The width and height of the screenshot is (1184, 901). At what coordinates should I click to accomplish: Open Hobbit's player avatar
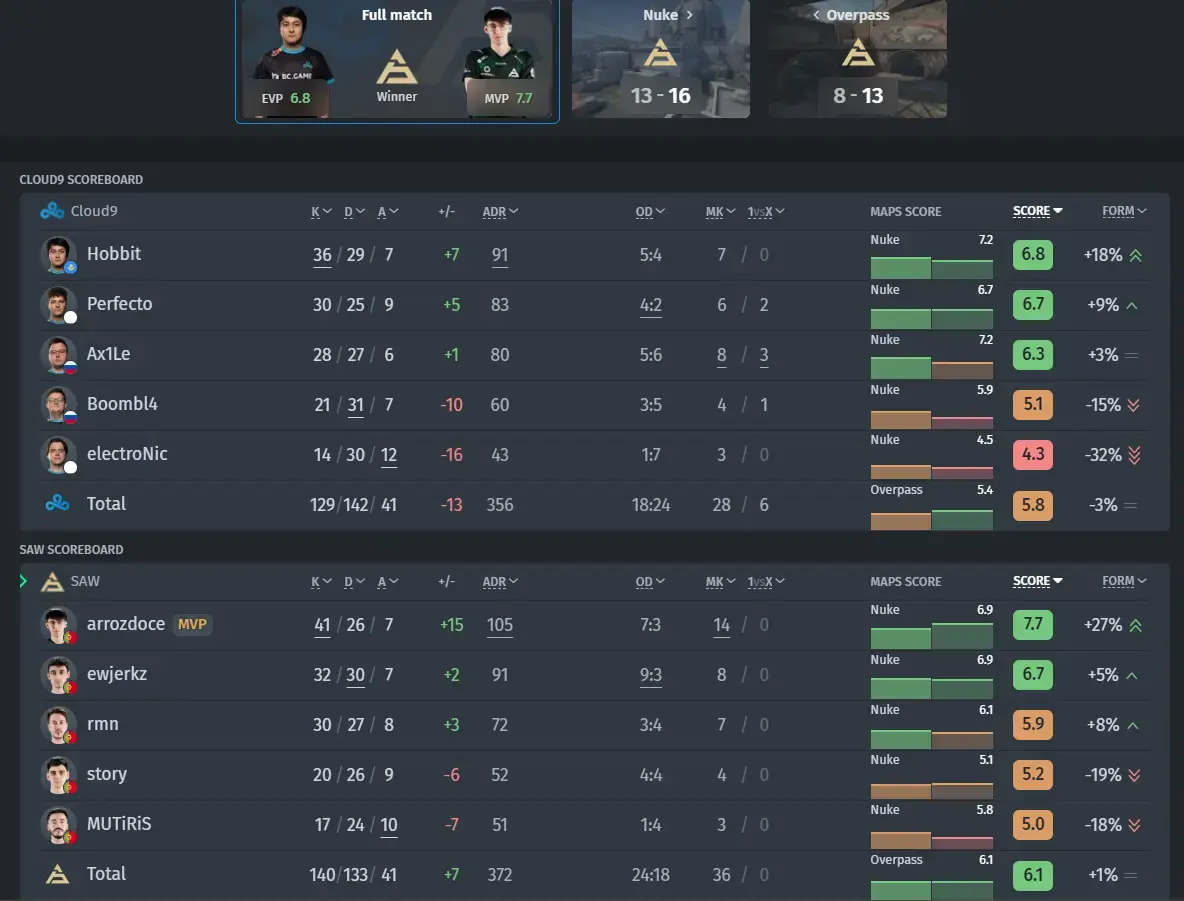pyautogui.click(x=57, y=255)
